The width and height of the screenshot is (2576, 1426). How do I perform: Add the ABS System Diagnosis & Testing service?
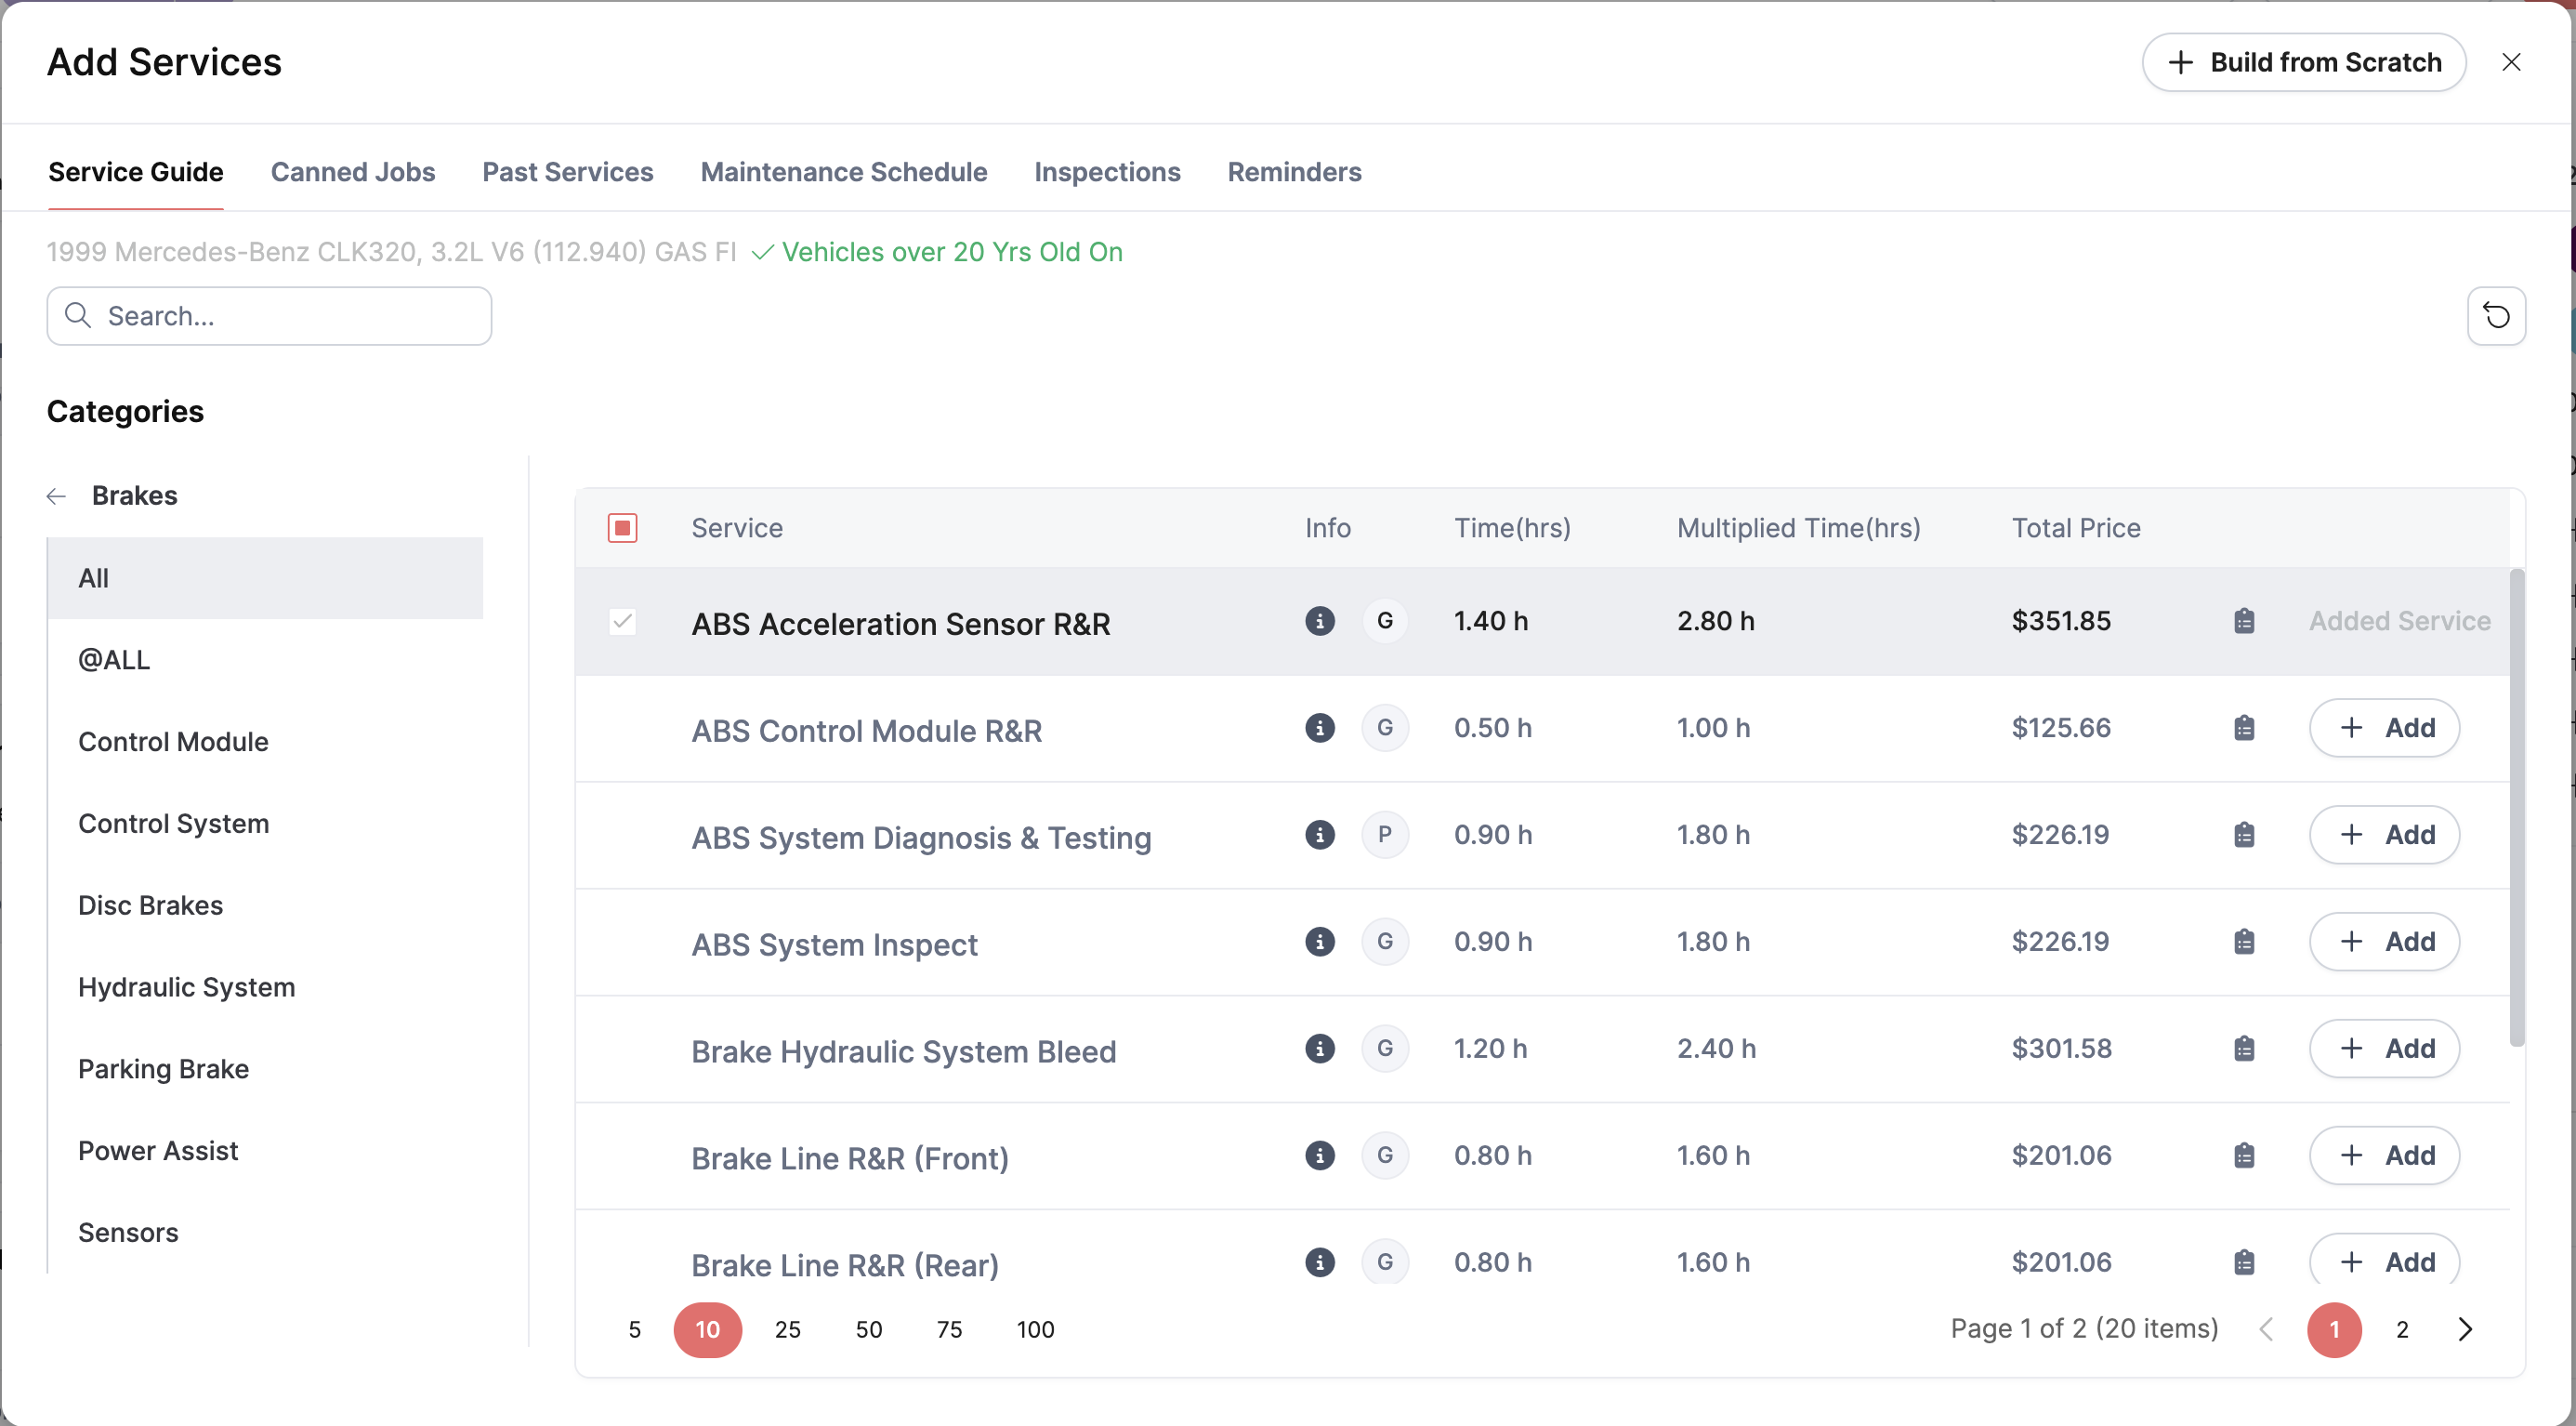click(x=2384, y=835)
